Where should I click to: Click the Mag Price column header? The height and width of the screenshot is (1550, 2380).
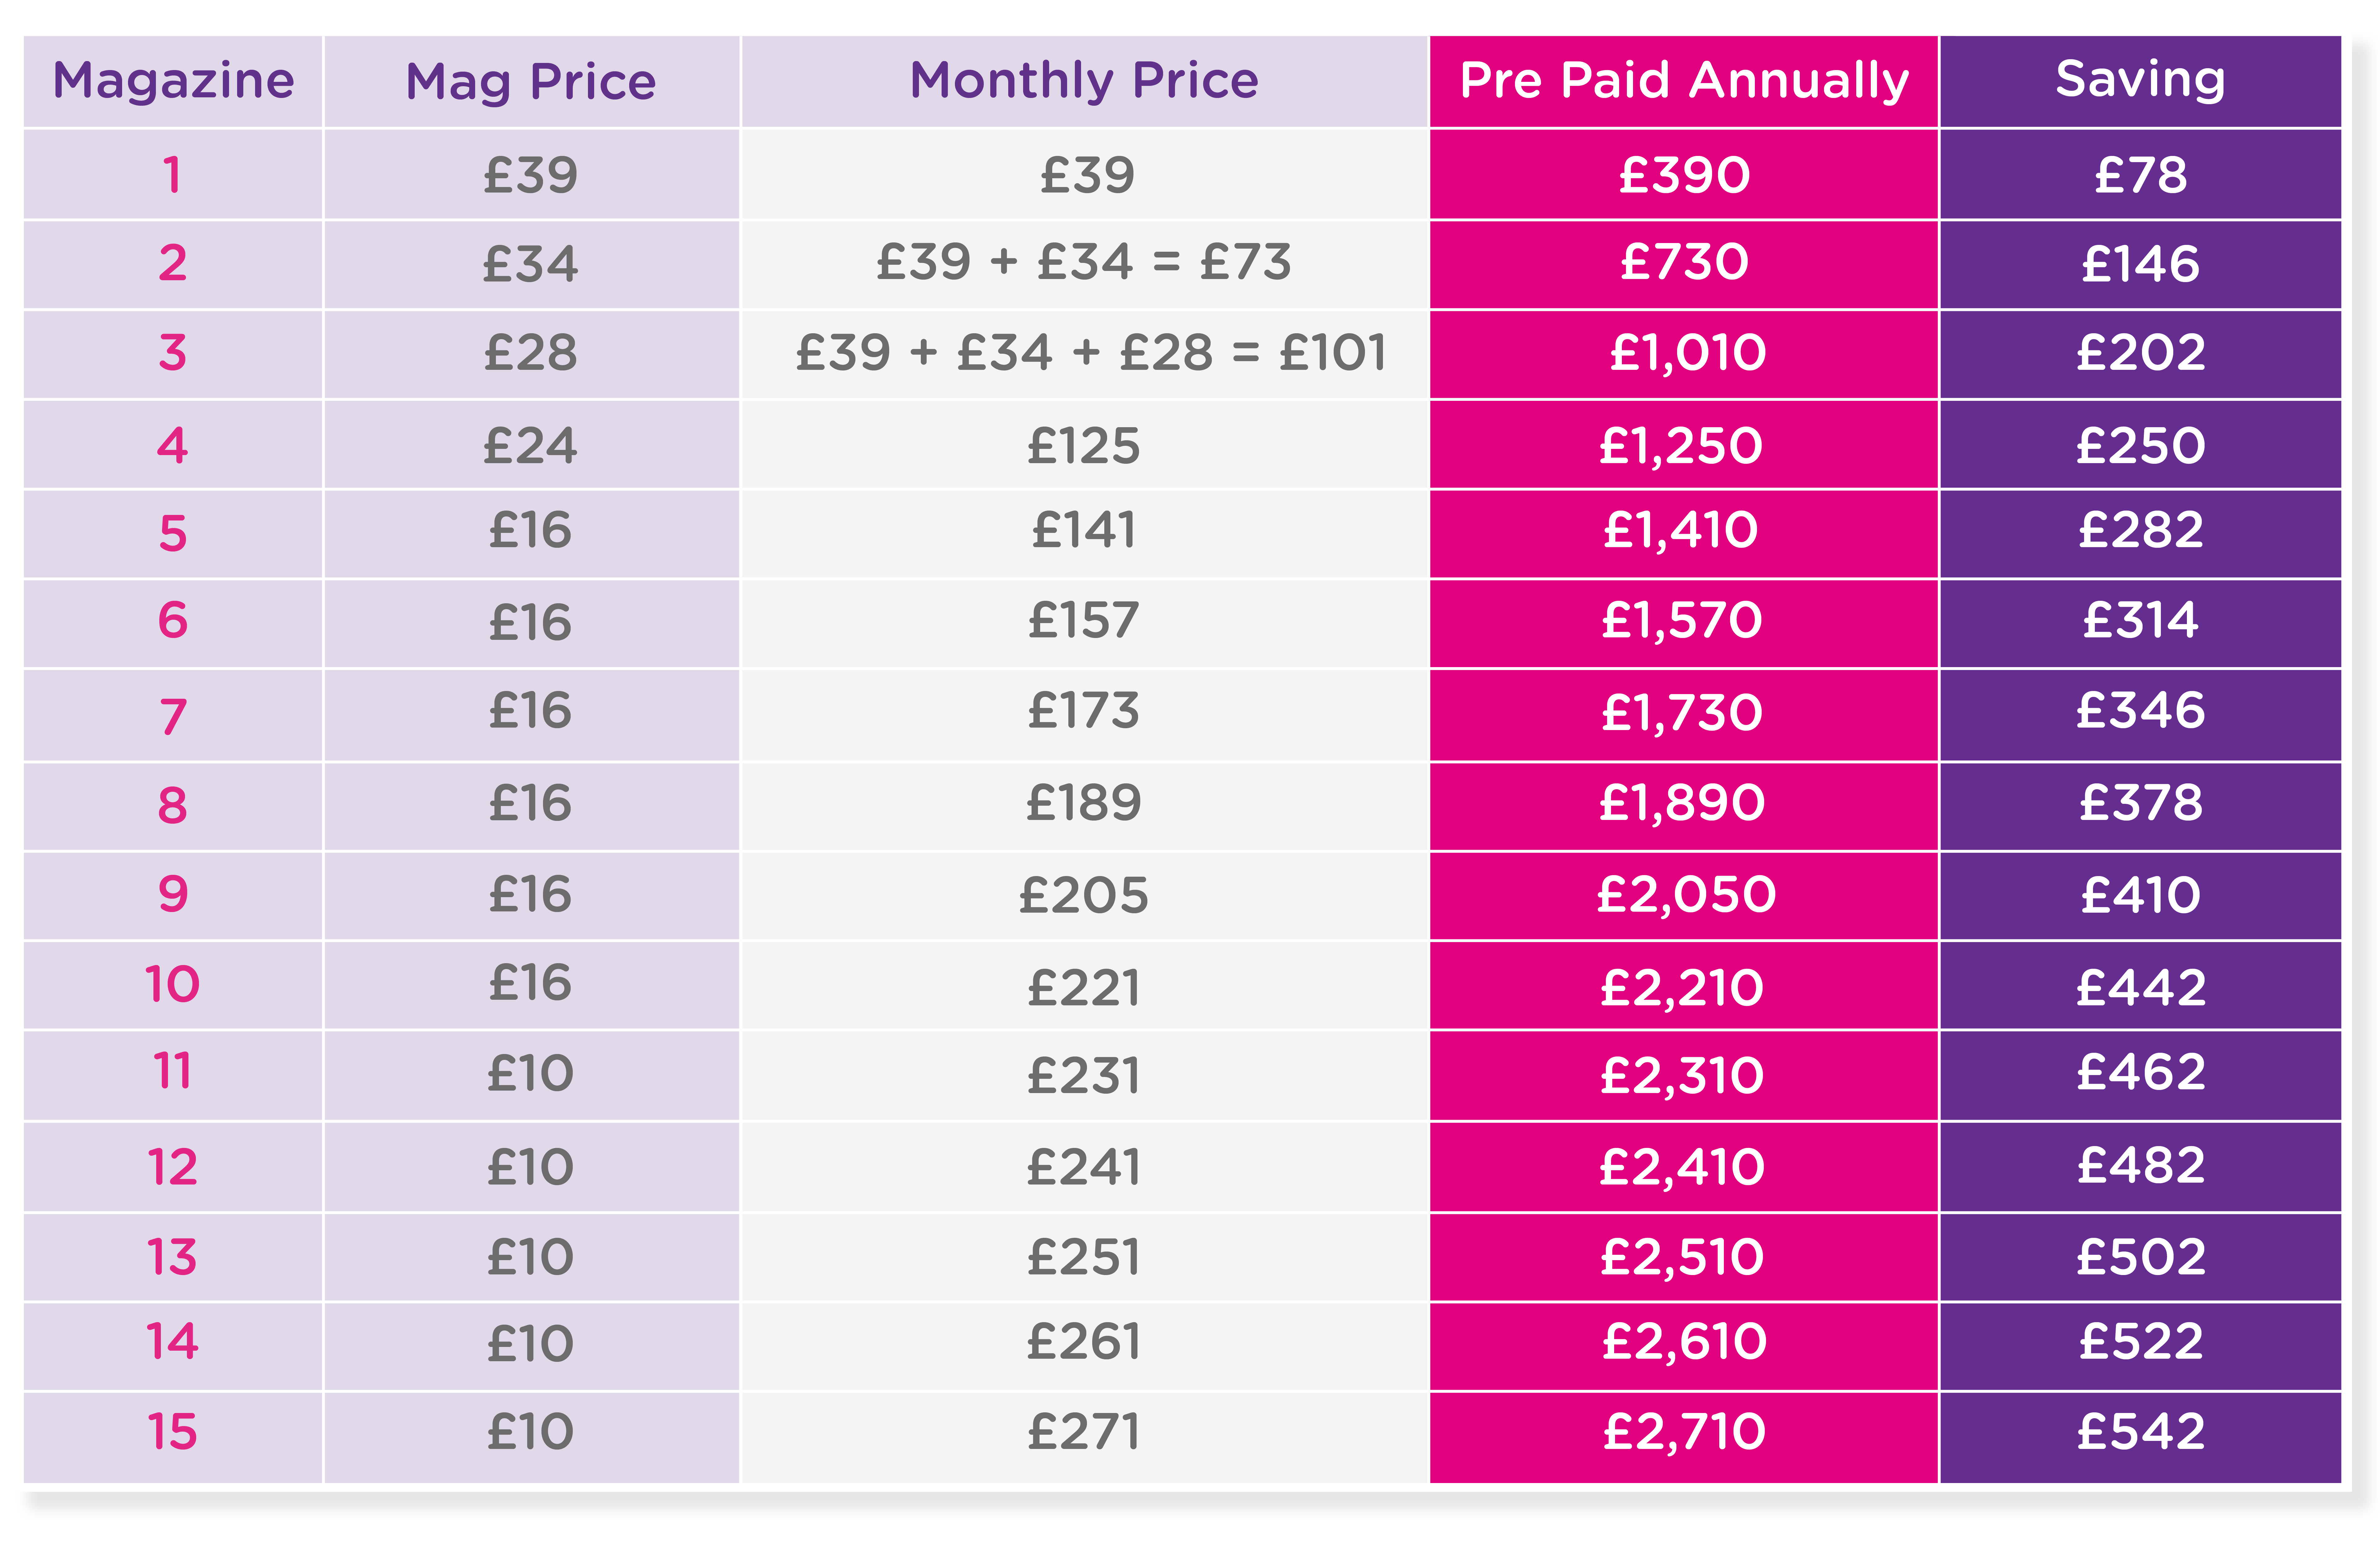coord(531,81)
